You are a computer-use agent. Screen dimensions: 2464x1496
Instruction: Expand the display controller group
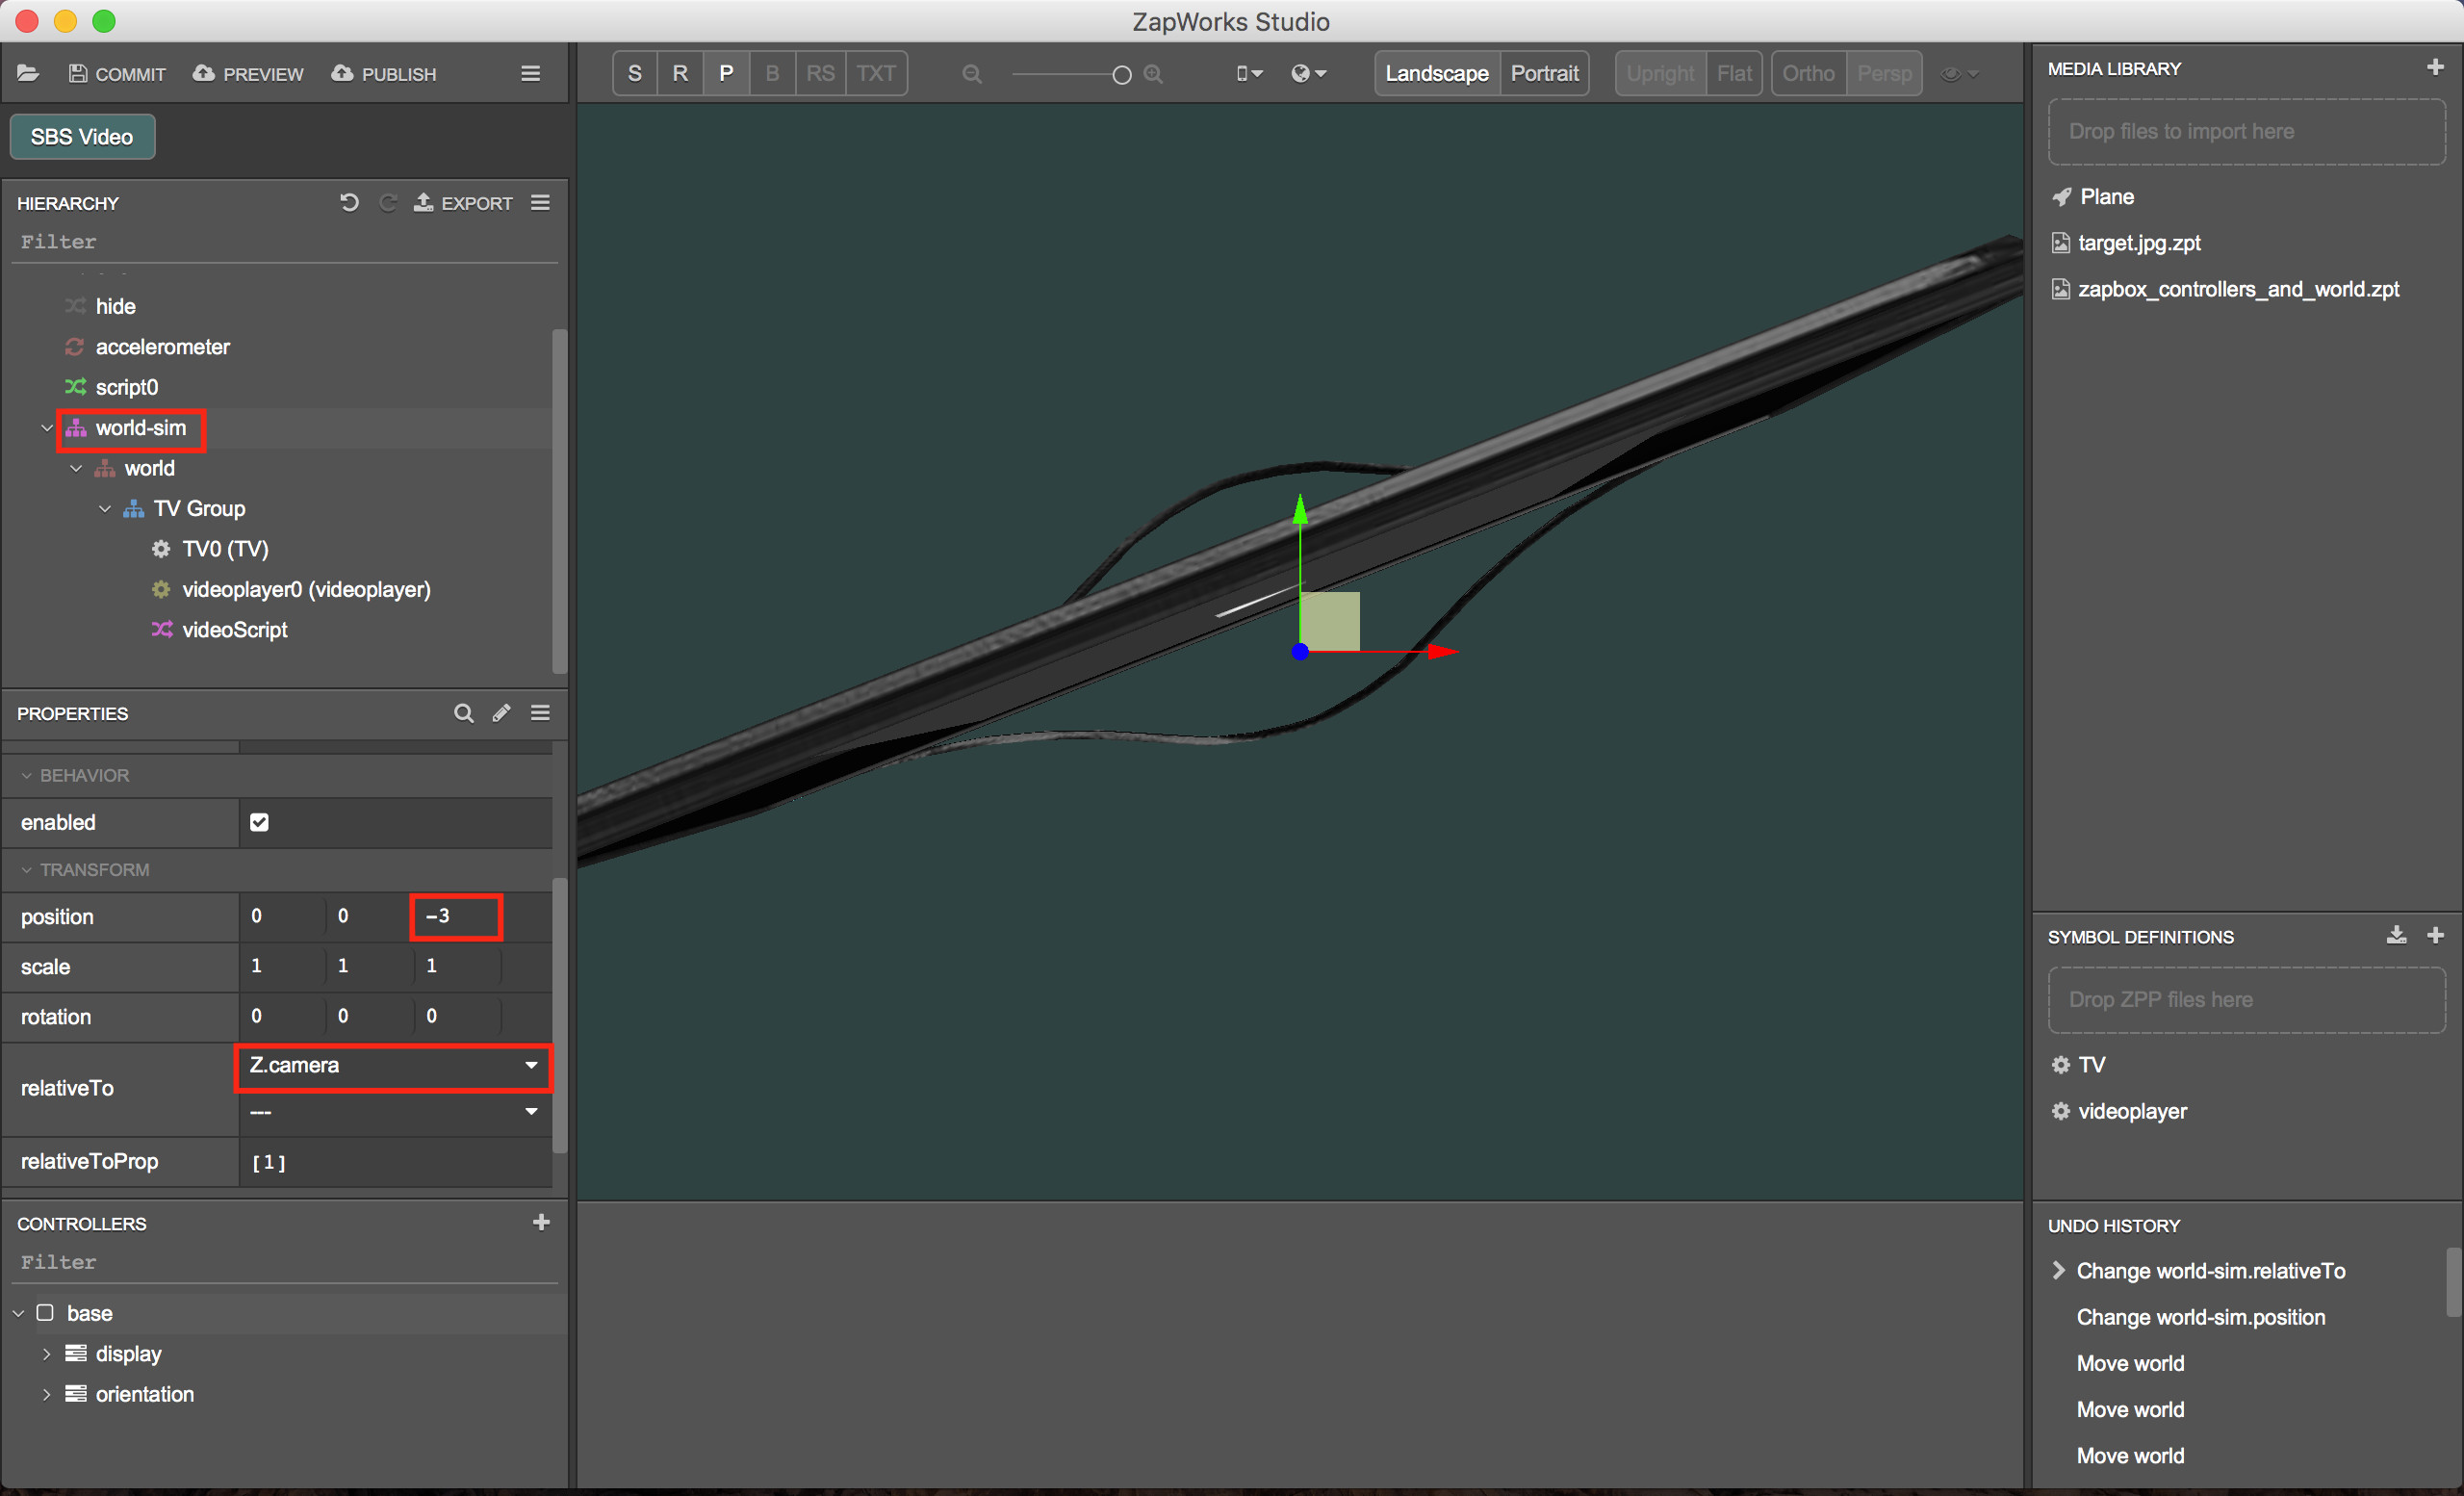pos(46,1354)
